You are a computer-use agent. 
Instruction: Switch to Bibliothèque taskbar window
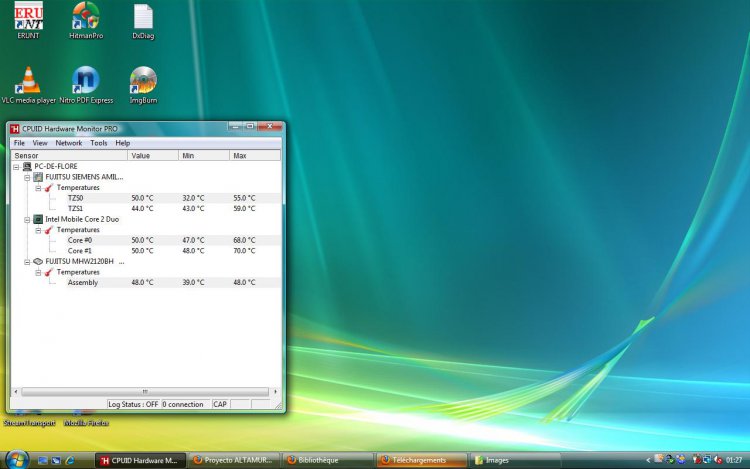328,460
